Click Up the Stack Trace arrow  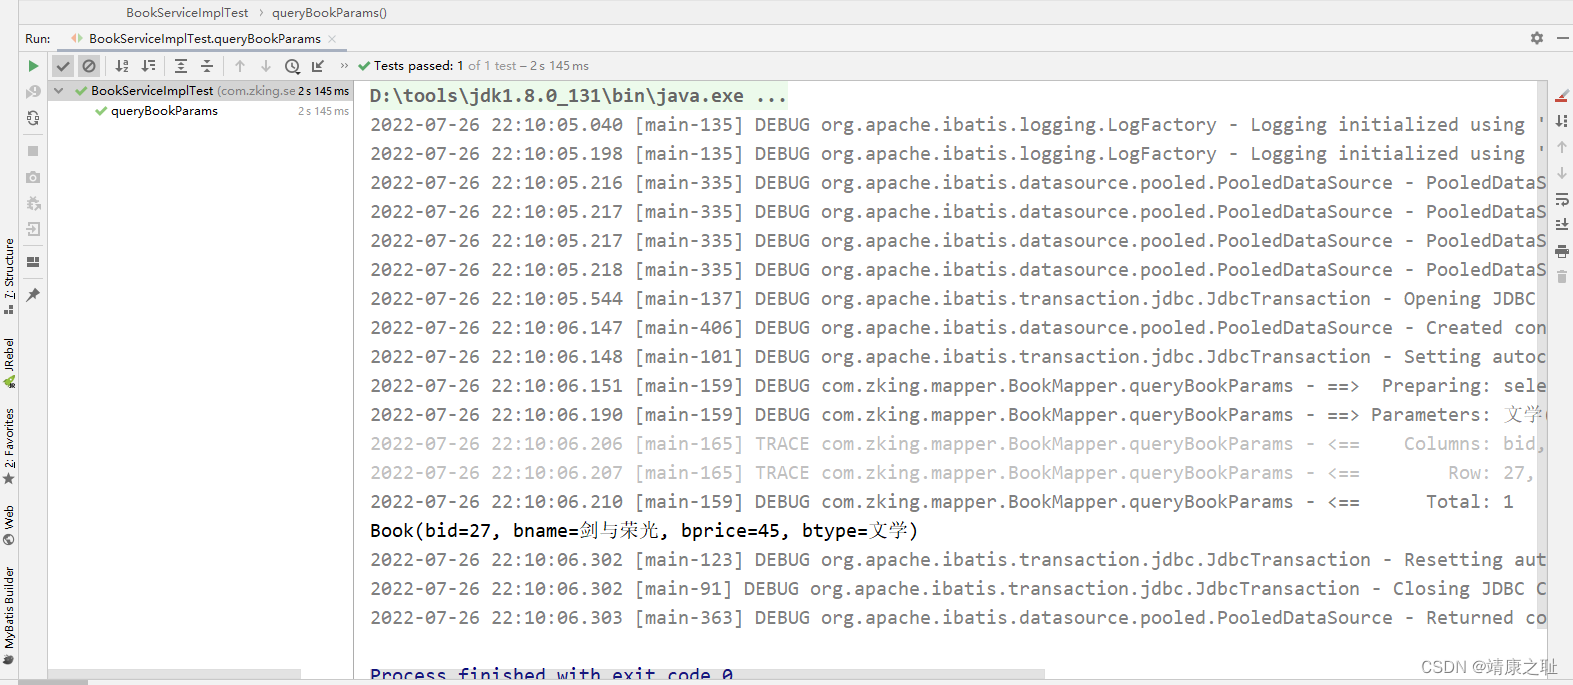[x=1562, y=147]
